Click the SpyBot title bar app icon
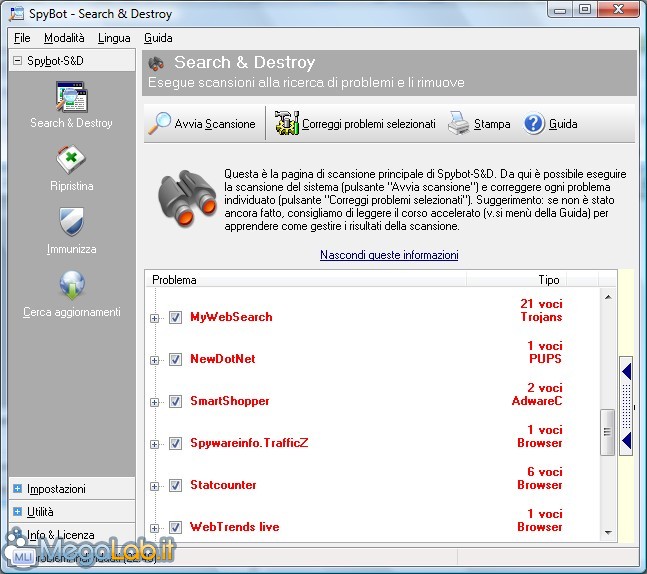Screen dimensions: 647x574 coord(17,14)
